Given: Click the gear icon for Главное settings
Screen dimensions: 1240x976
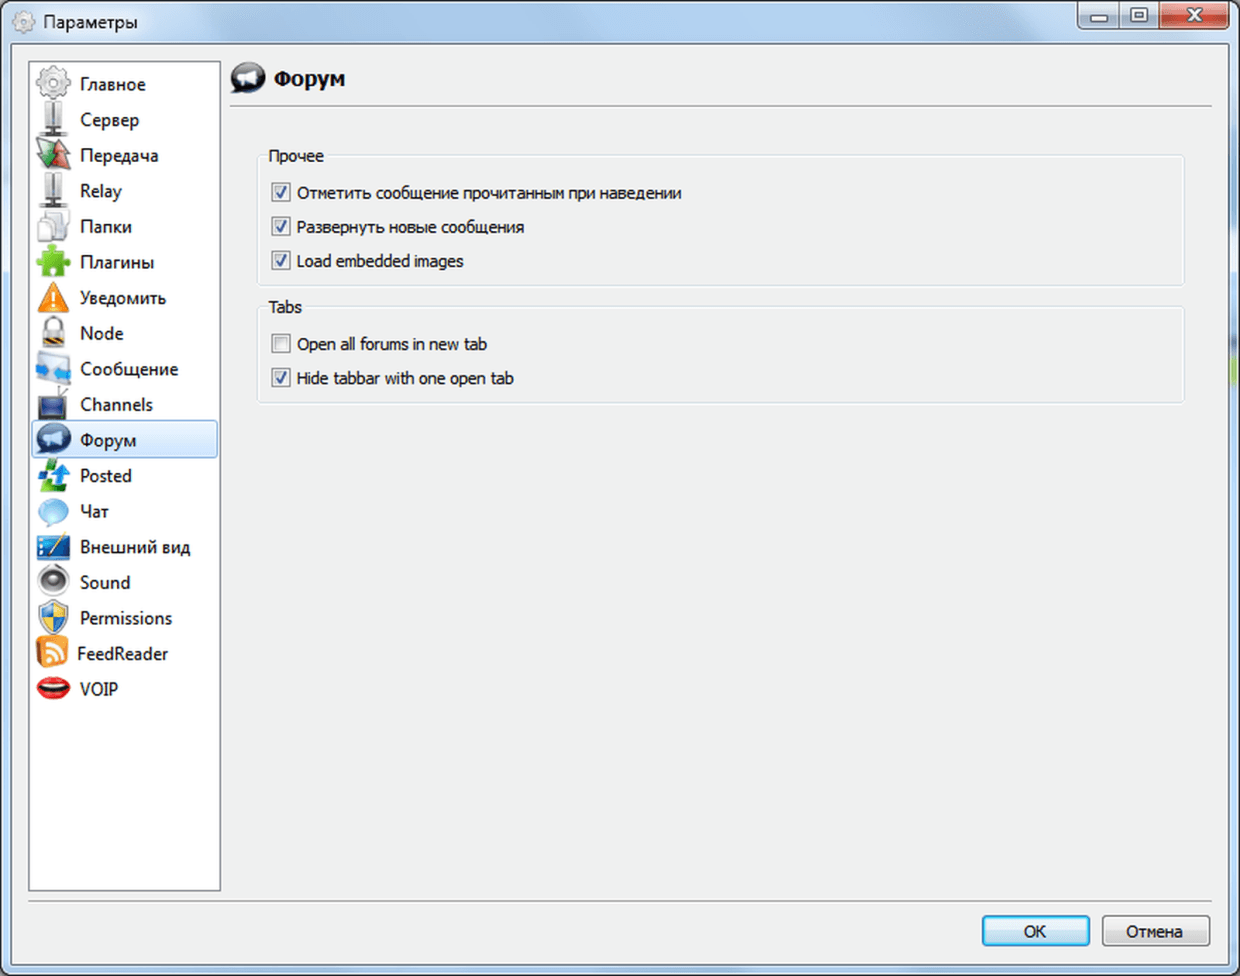Looking at the screenshot, I should coord(53,84).
